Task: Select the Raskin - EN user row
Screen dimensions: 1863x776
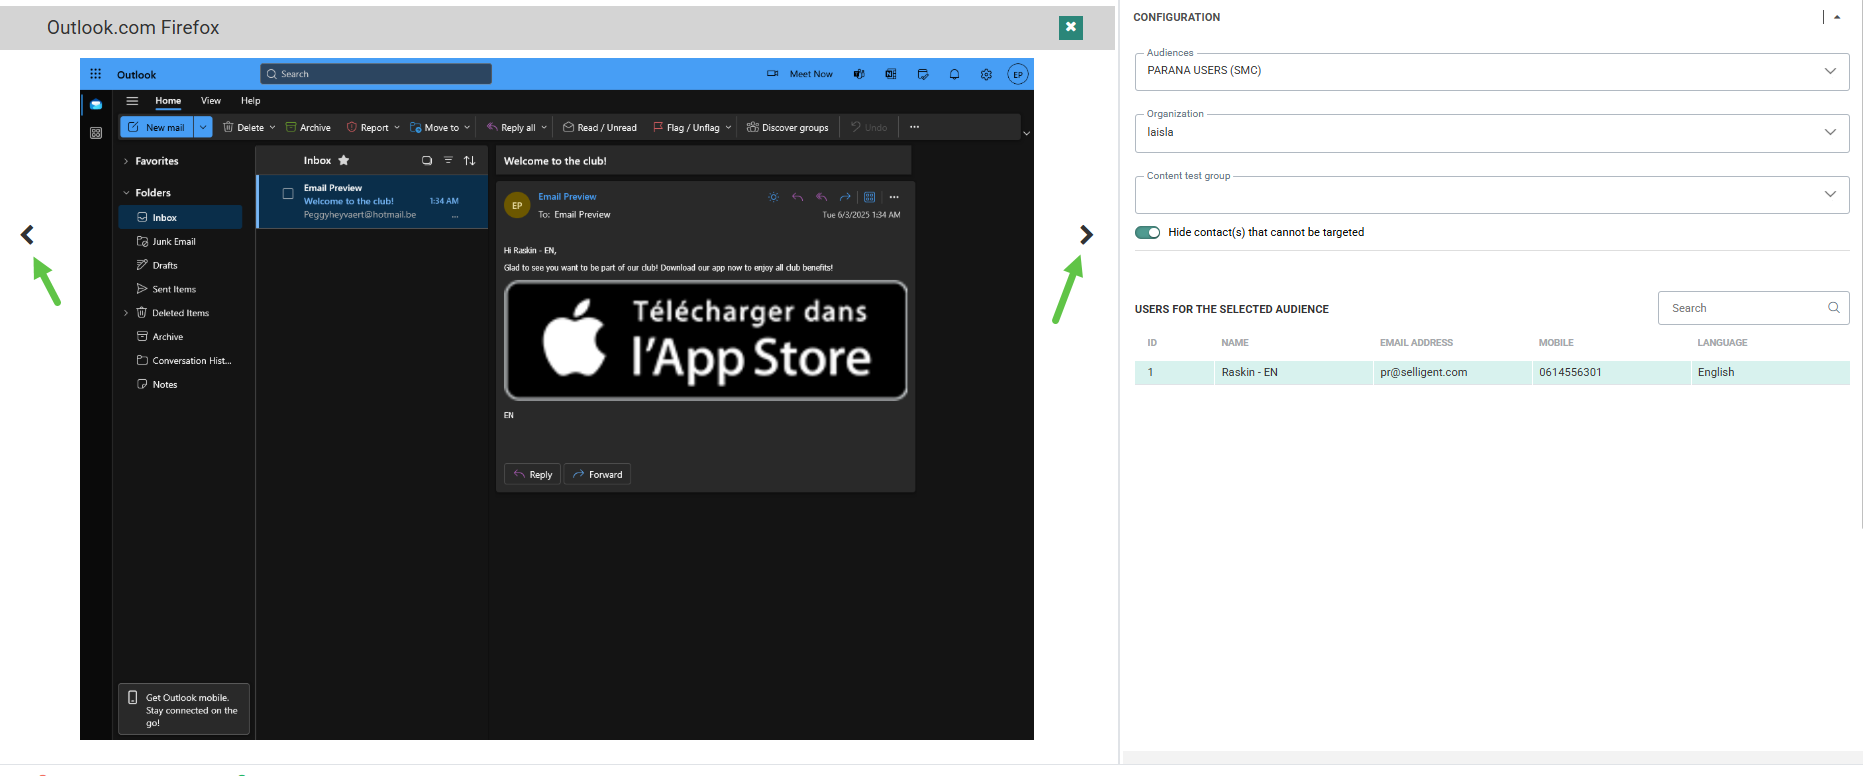Action: coord(1490,372)
